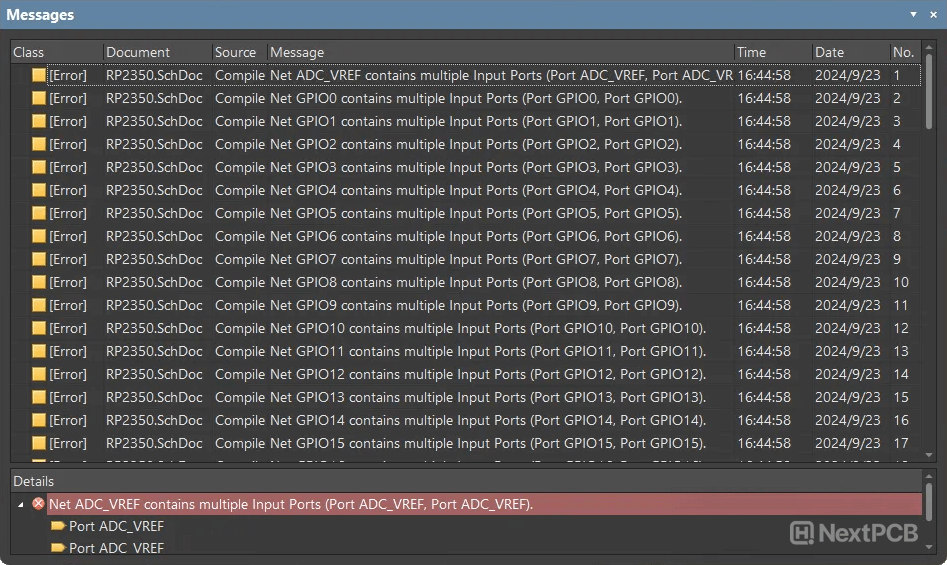Click the red error icon in Details
Image resolution: width=947 pixels, height=565 pixels.
click(38, 504)
